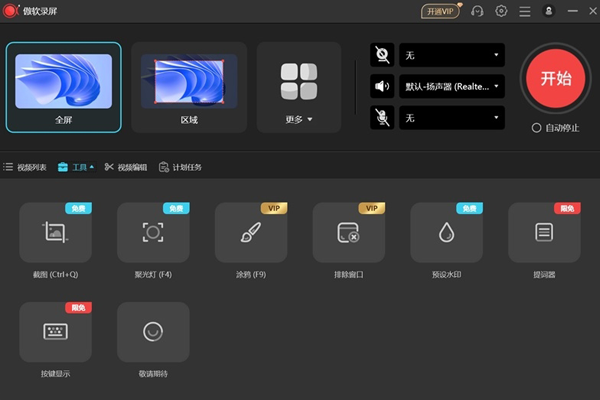
Task: Select the 区域 region recording mode
Action: tap(189, 87)
